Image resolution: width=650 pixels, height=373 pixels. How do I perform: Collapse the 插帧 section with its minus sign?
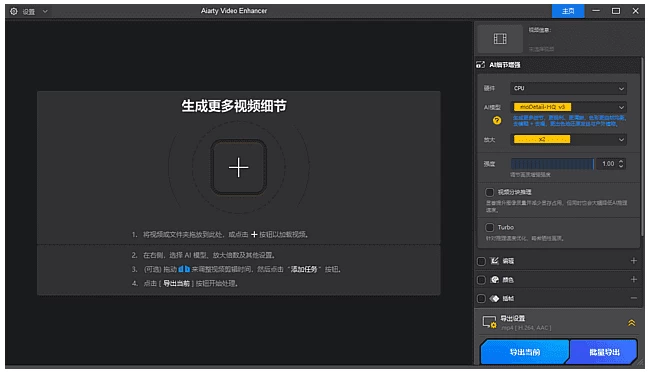(633, 298)
